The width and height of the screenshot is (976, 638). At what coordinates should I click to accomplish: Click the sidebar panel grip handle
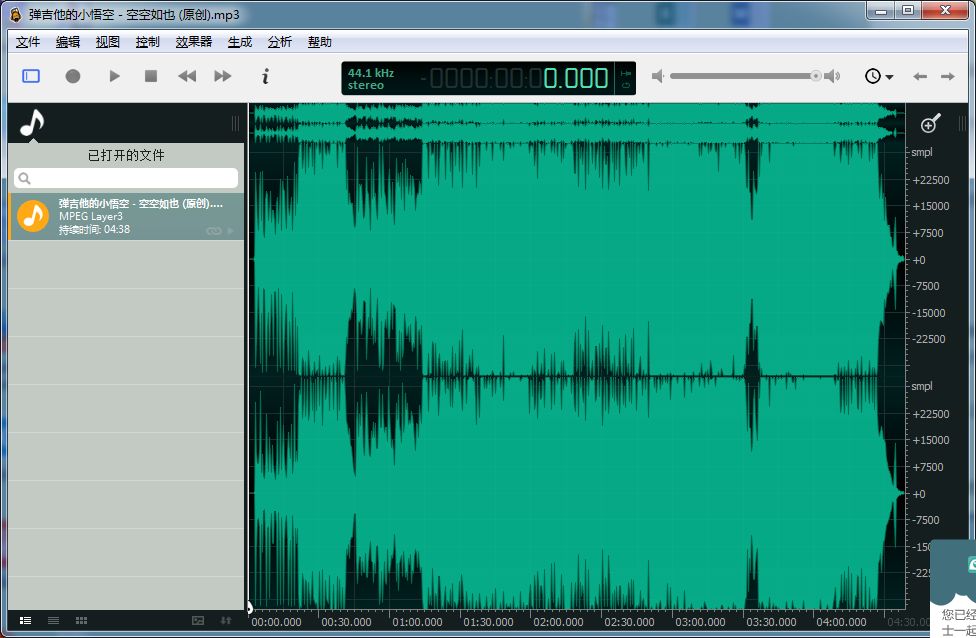coord(235,123)
